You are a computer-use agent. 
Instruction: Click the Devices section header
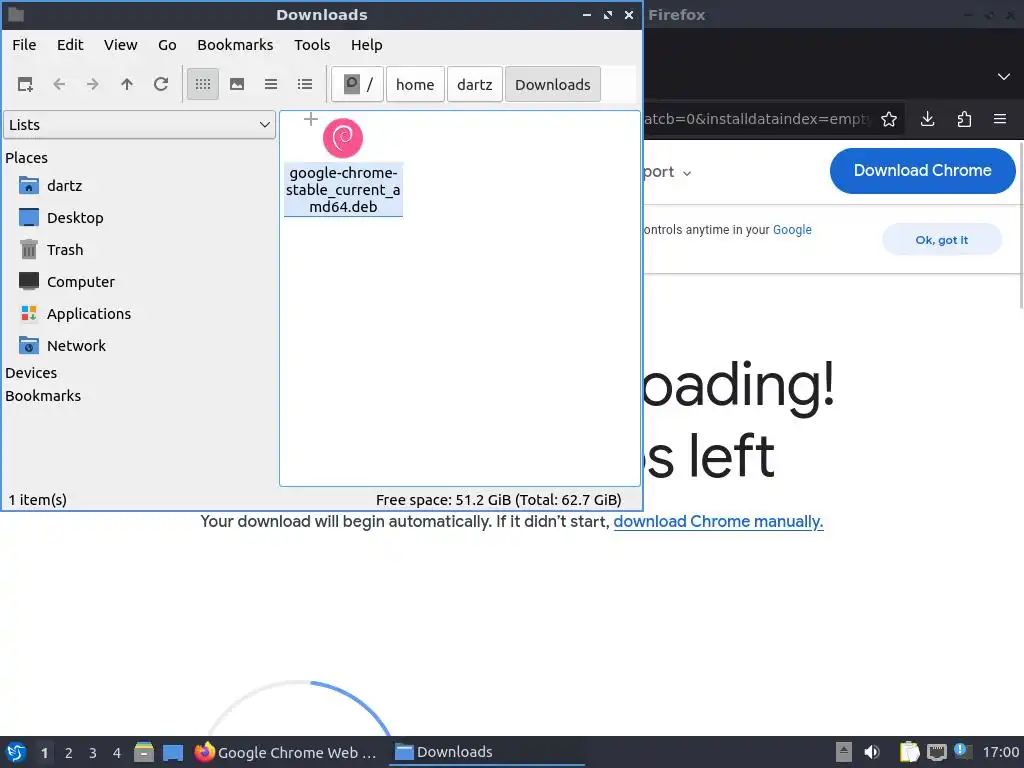31,373
